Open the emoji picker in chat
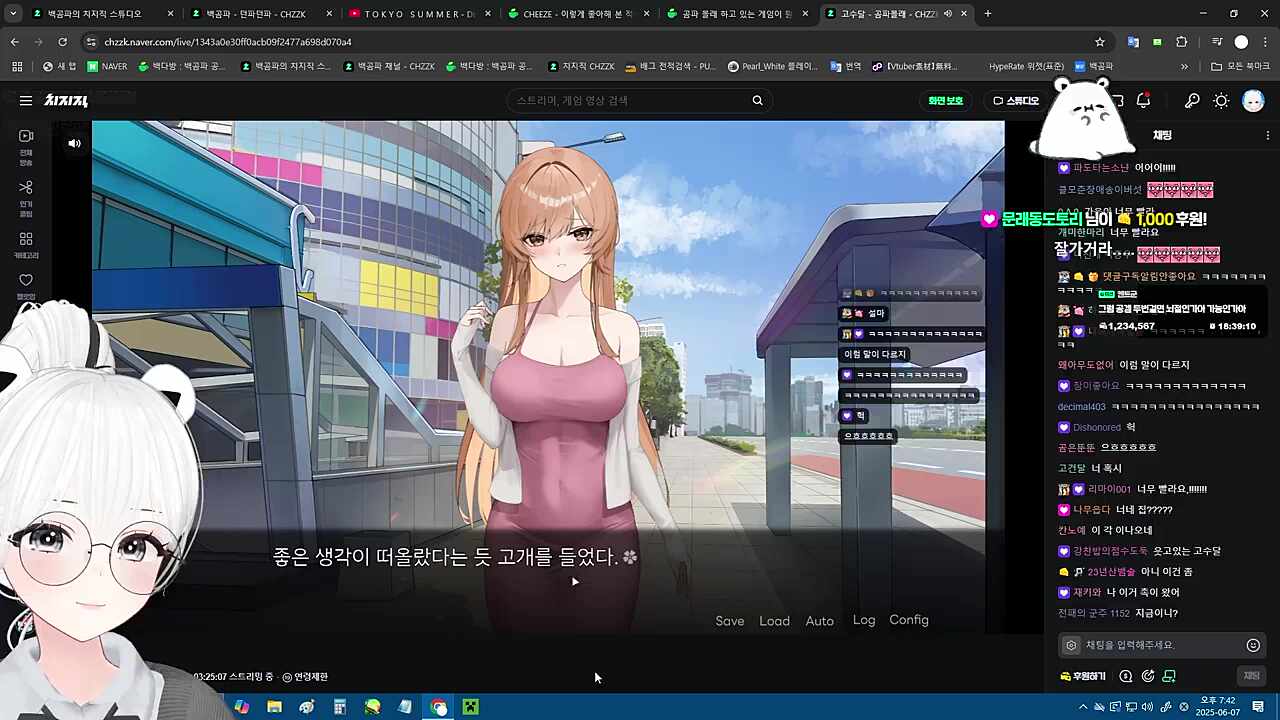1280x720 pixels. 1253,645
